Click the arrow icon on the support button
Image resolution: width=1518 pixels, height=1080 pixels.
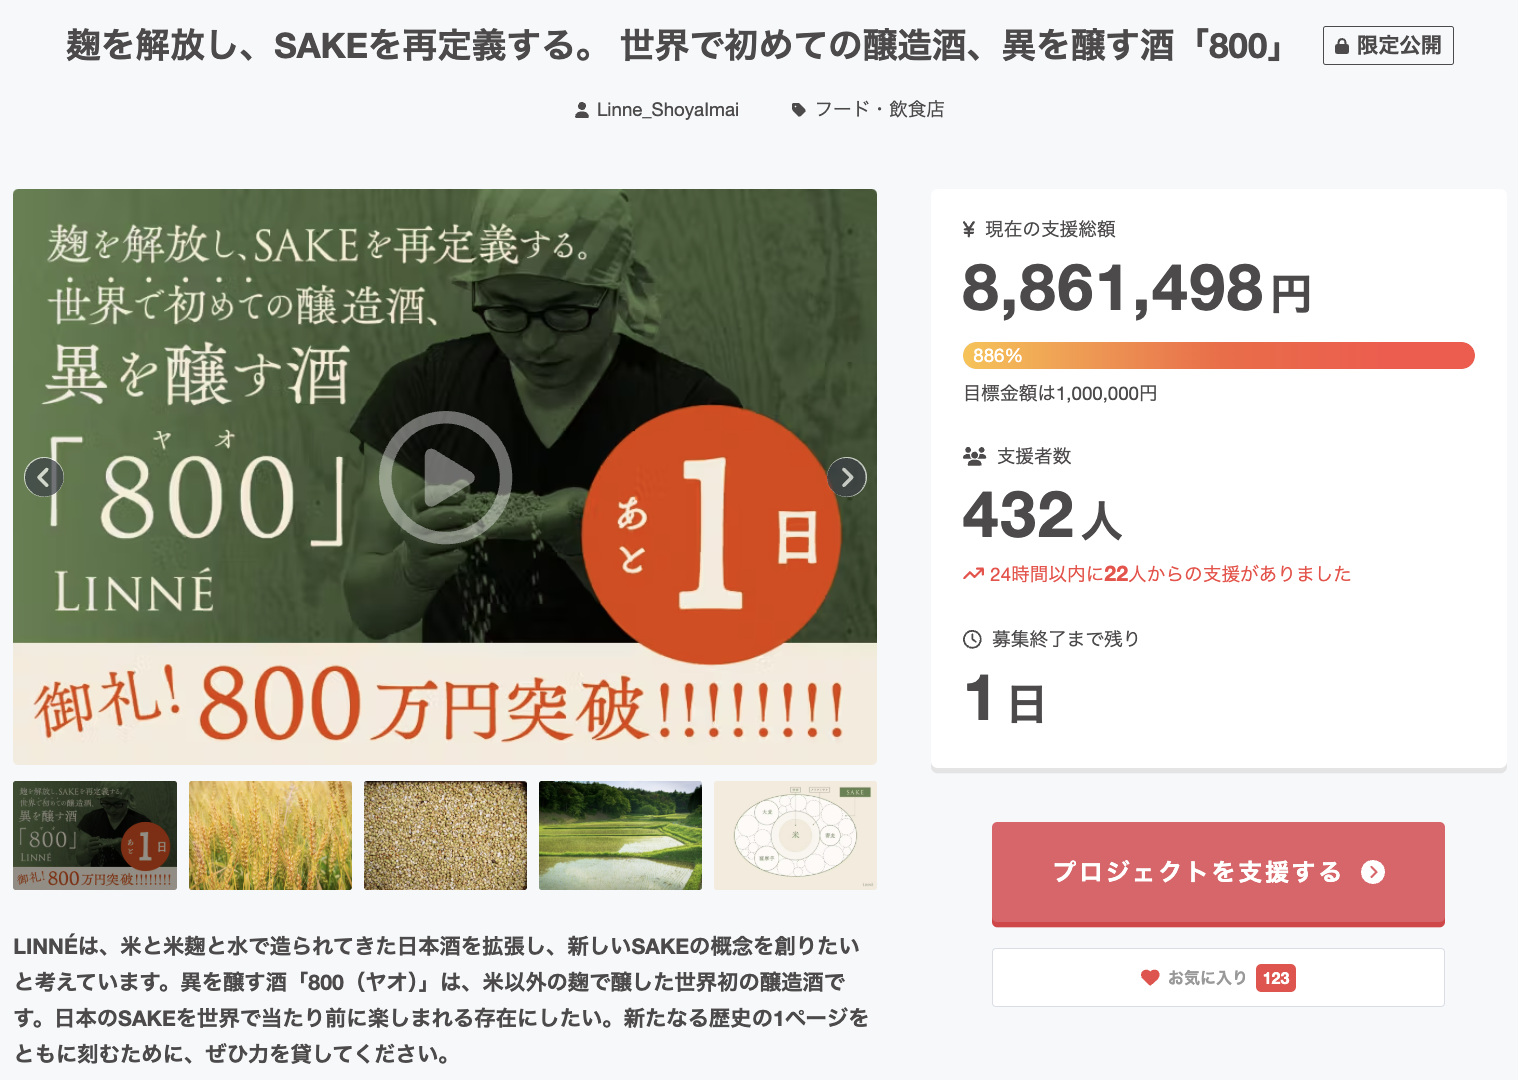pyautogui.click(x=1373, y=872)
